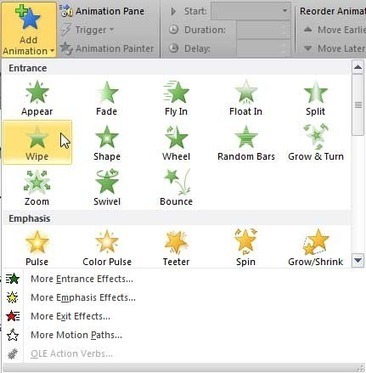Open More Motion Paths dialog
Viewport: 366px width, 373px height.
click(x=76, y=335)
